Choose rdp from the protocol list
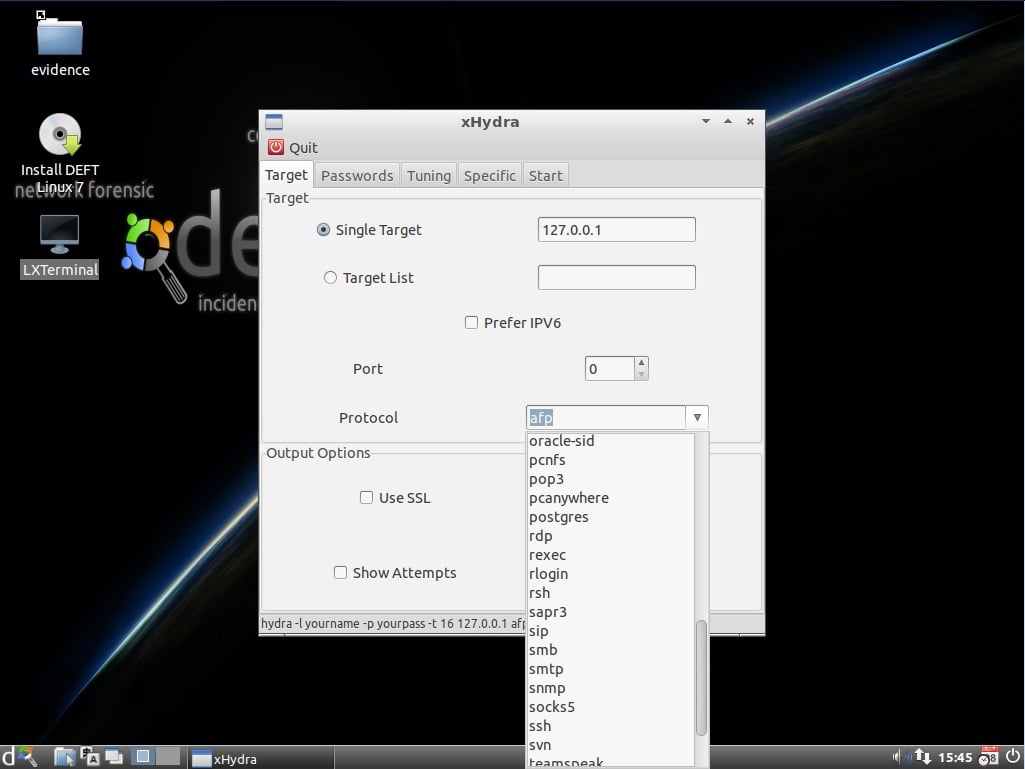1025x769 pixels. point(611,536)
